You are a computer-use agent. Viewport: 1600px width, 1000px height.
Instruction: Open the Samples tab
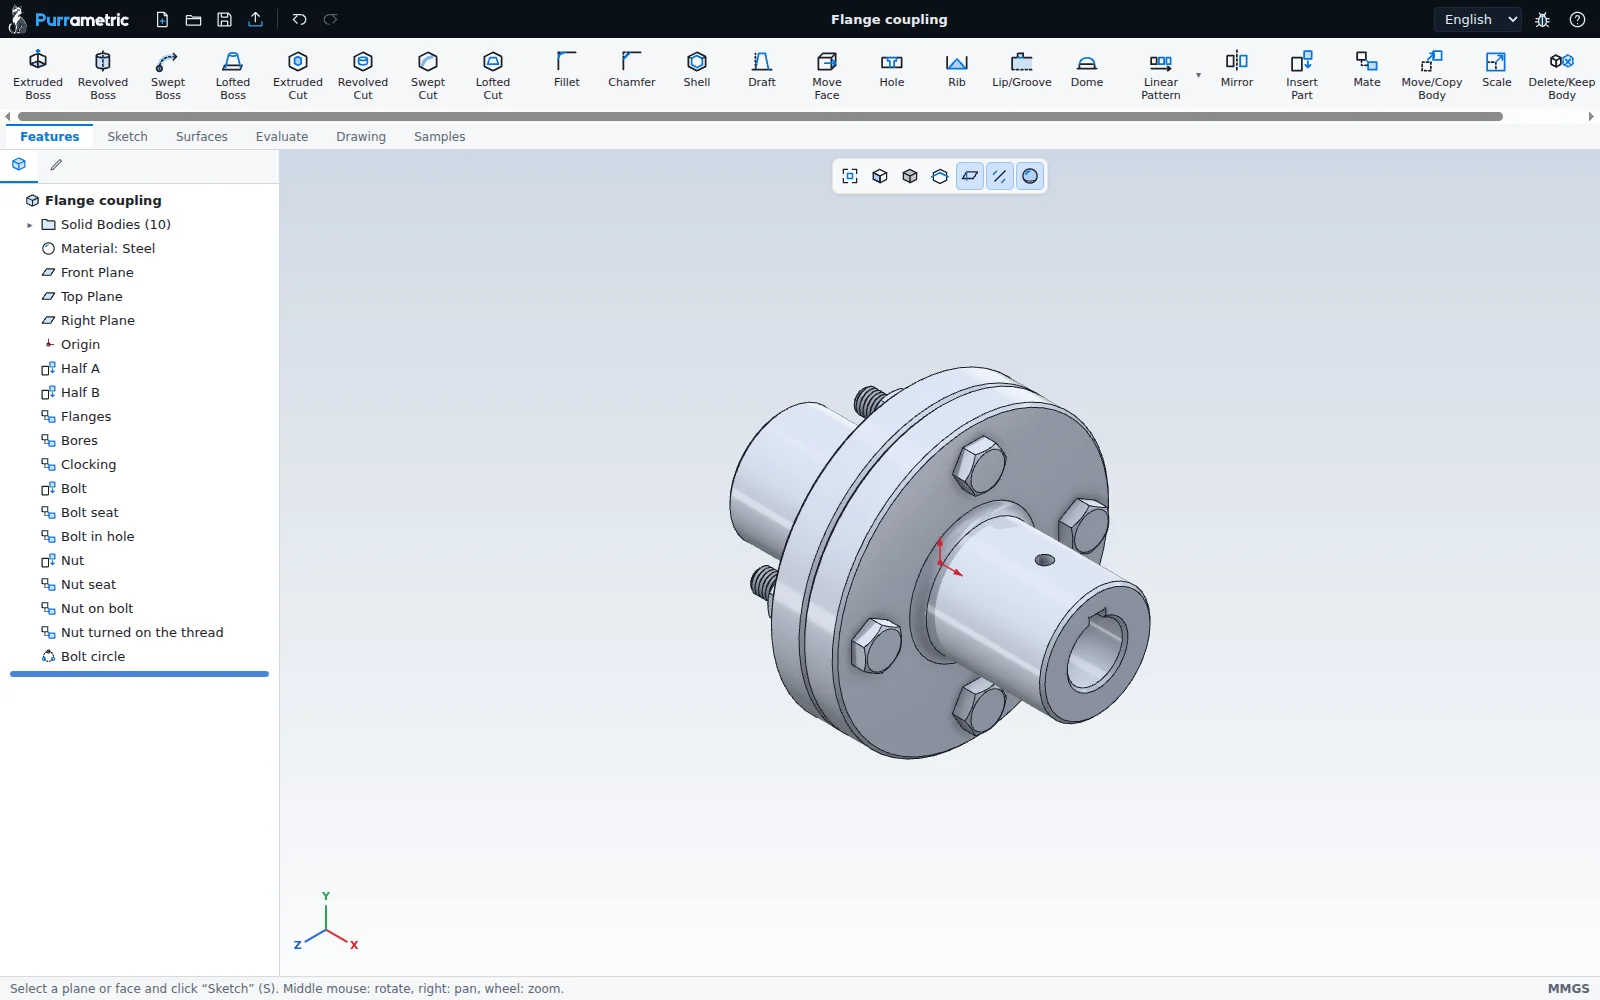click(439, 136)
